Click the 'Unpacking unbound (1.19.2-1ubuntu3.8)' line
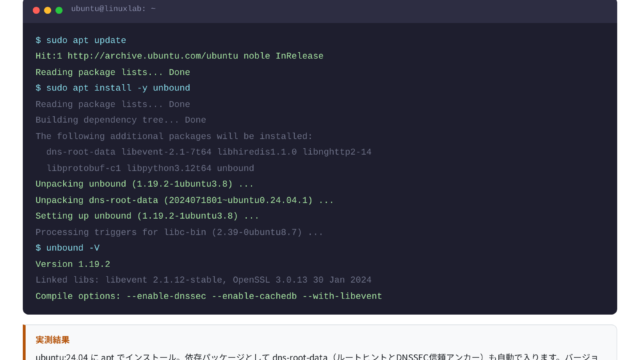 [144, 184]
